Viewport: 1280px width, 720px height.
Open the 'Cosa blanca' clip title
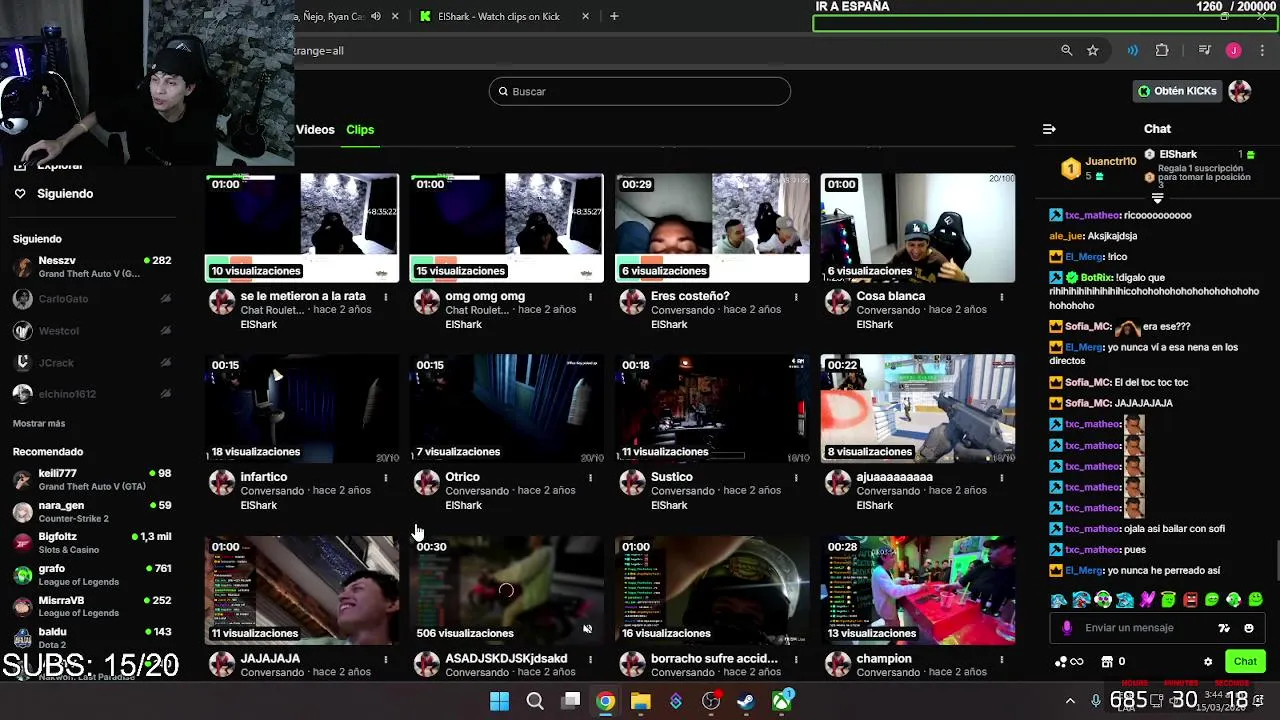890,296
